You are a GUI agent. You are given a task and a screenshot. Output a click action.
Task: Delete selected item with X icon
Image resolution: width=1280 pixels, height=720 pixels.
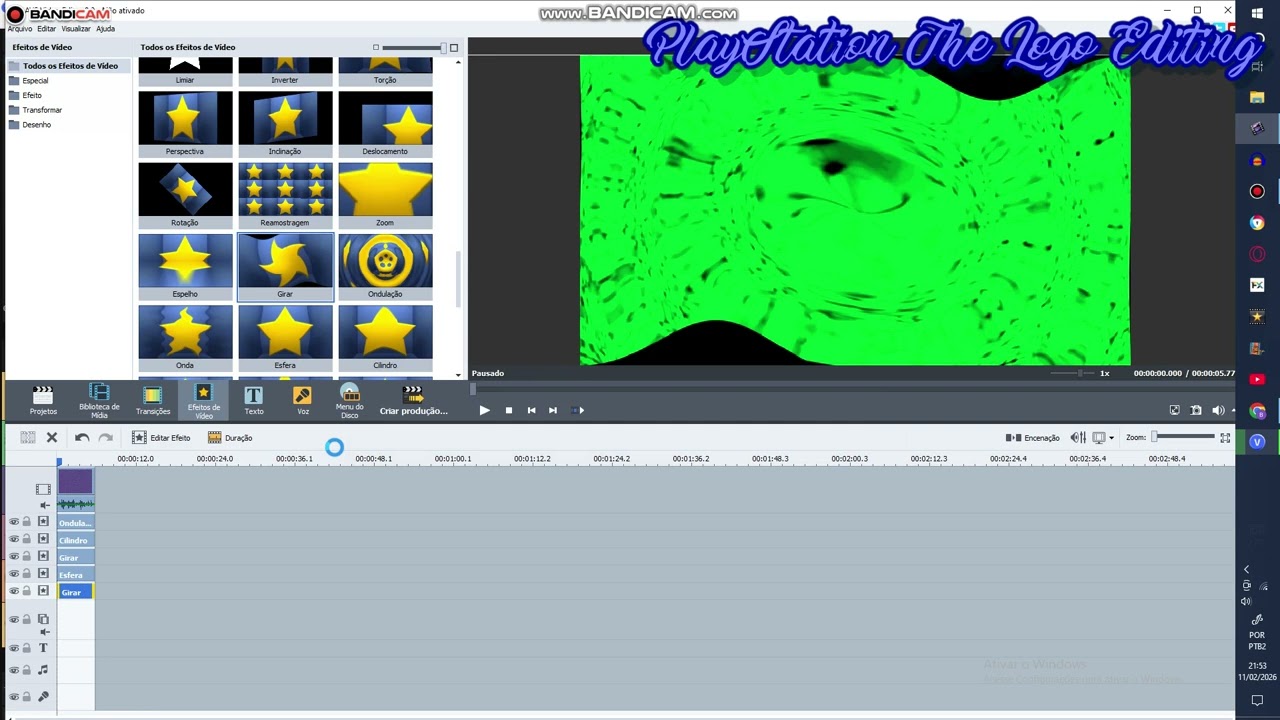[52, 437]
